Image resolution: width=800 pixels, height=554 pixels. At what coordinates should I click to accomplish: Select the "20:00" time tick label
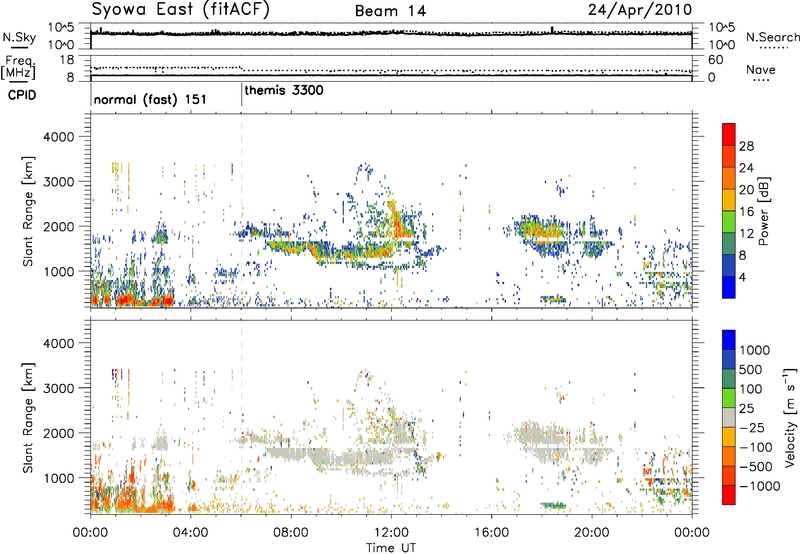click(591, 533)
